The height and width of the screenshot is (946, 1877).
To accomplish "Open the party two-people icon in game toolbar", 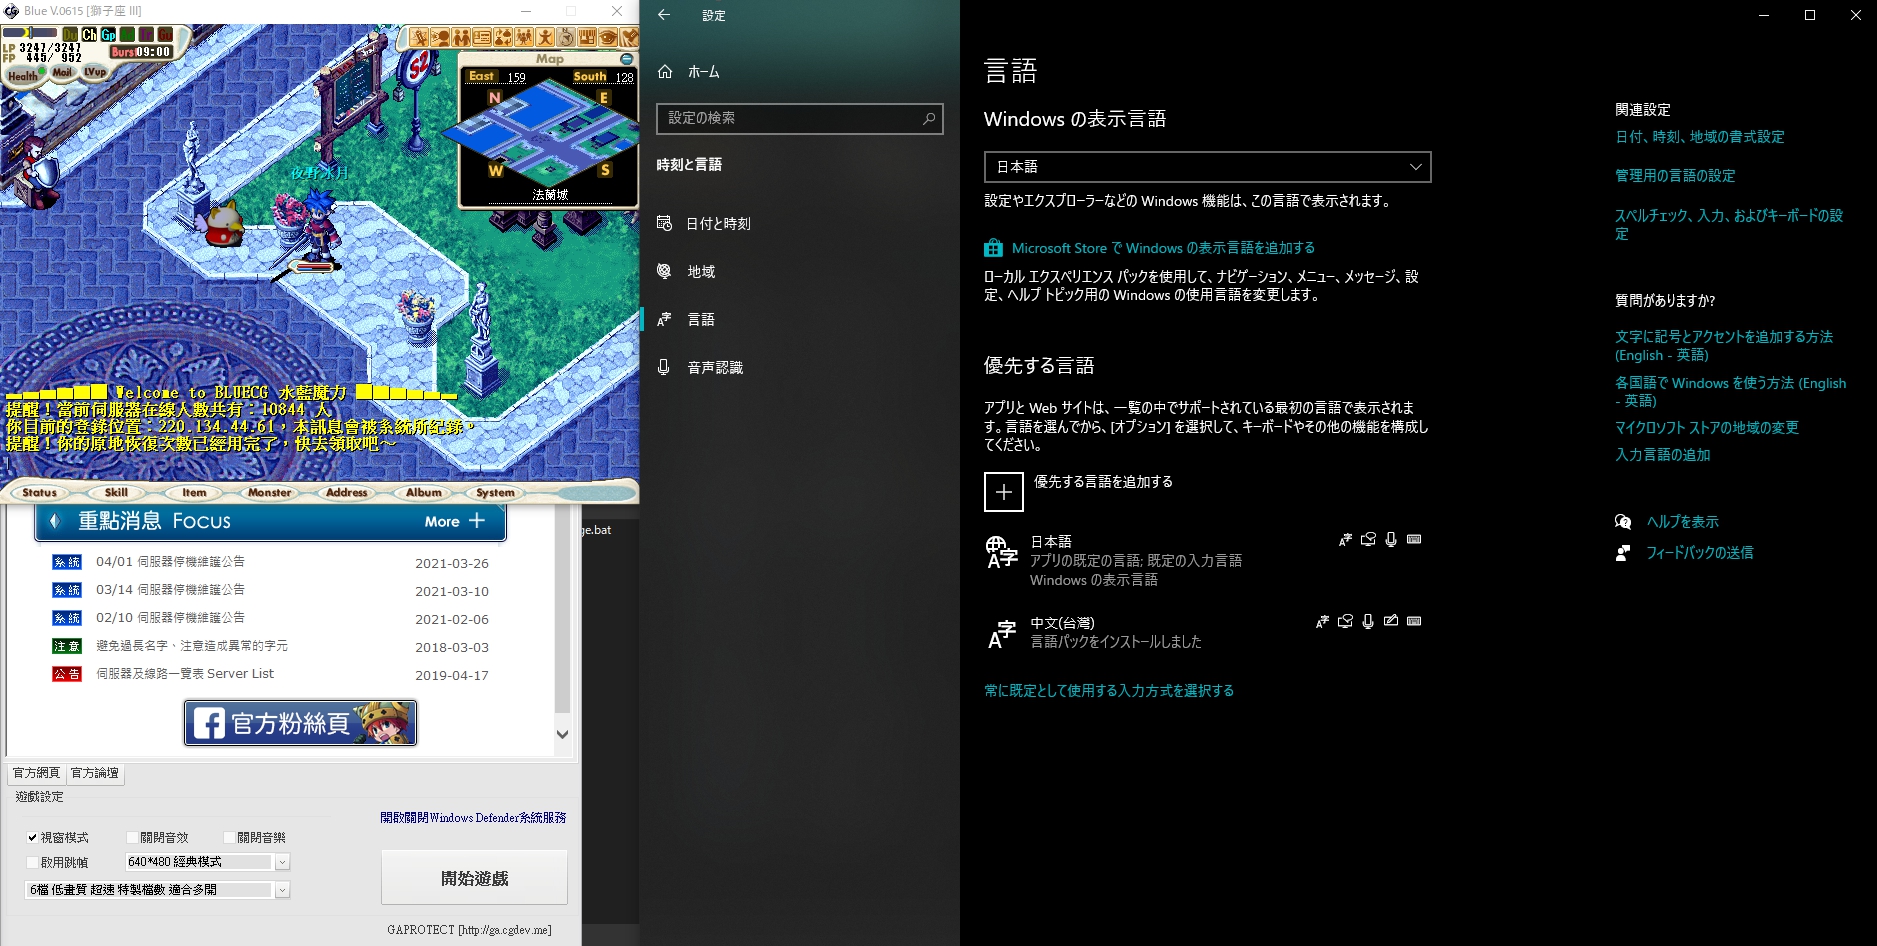I will pos(461,37).
